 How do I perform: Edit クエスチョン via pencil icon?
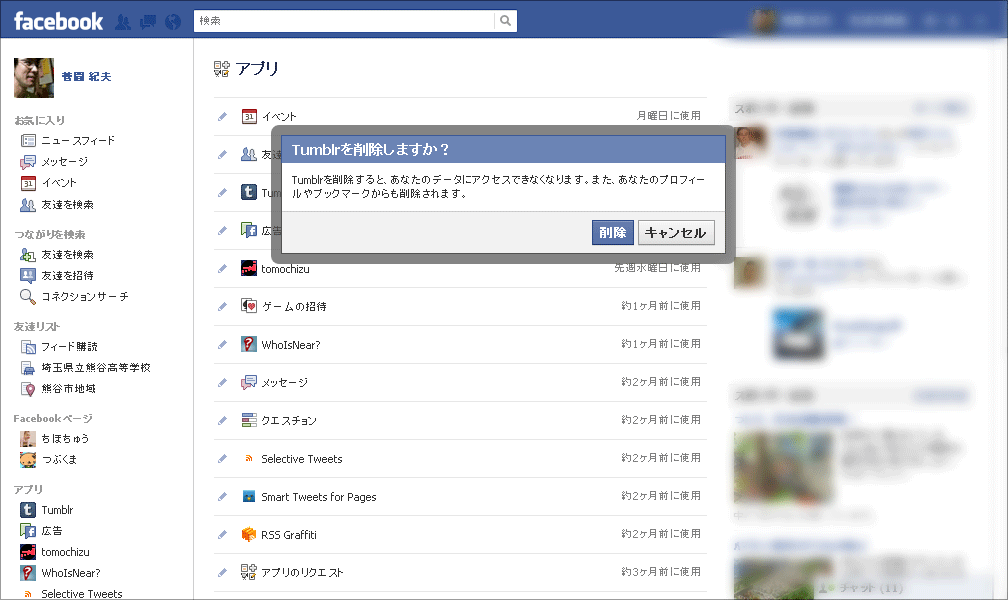point(222,421)
